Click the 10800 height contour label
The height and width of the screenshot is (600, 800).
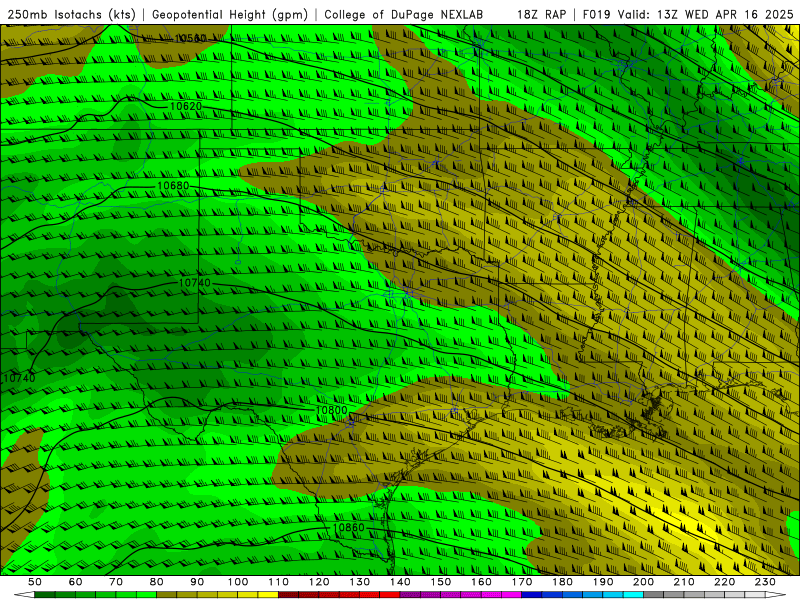(331, 410)
